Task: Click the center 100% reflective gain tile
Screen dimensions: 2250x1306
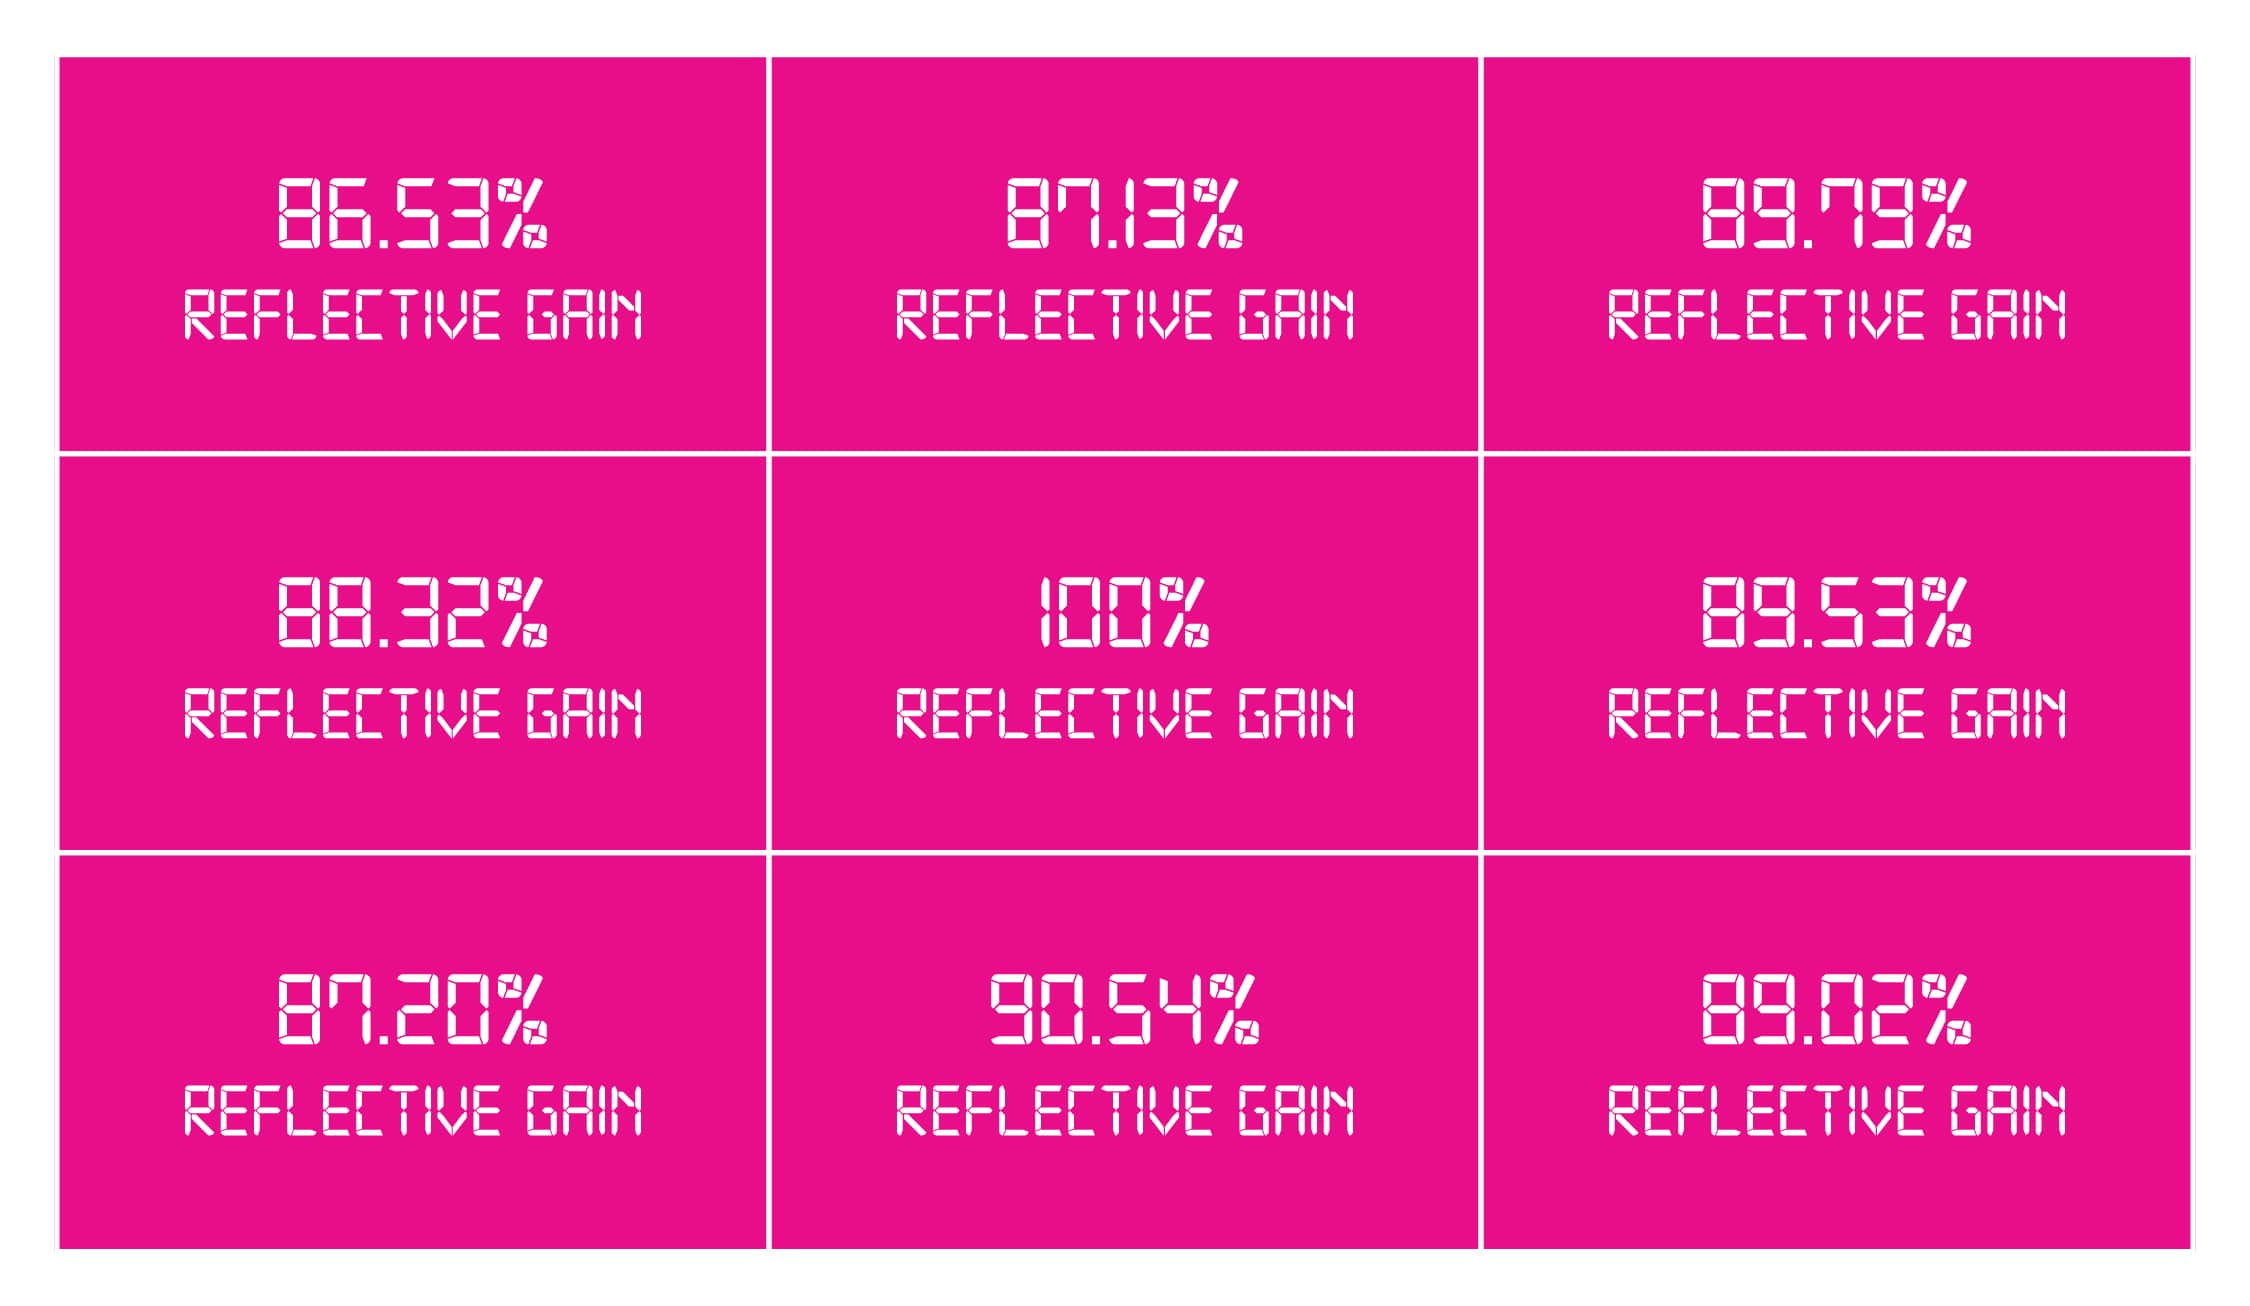Action: [x=1124, y=653]
